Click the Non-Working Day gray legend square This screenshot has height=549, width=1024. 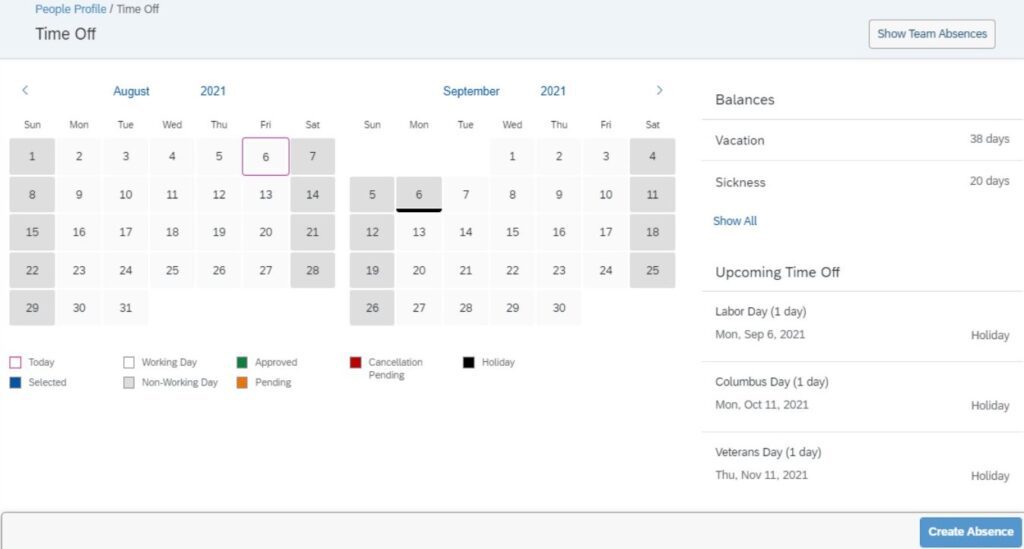[129, 383]
